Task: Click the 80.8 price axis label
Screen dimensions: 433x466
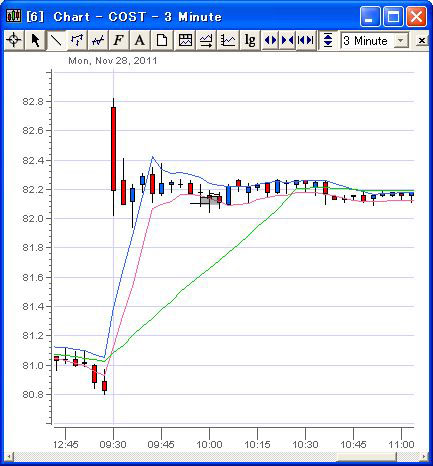Action: coord(33,394)
